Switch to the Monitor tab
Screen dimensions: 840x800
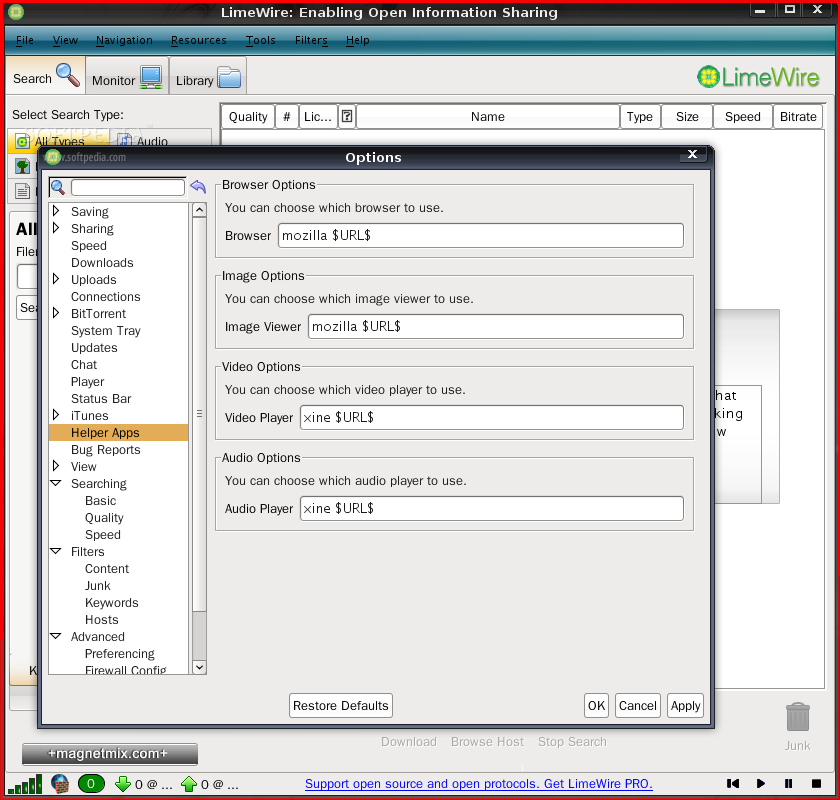(x=127, y=77)
